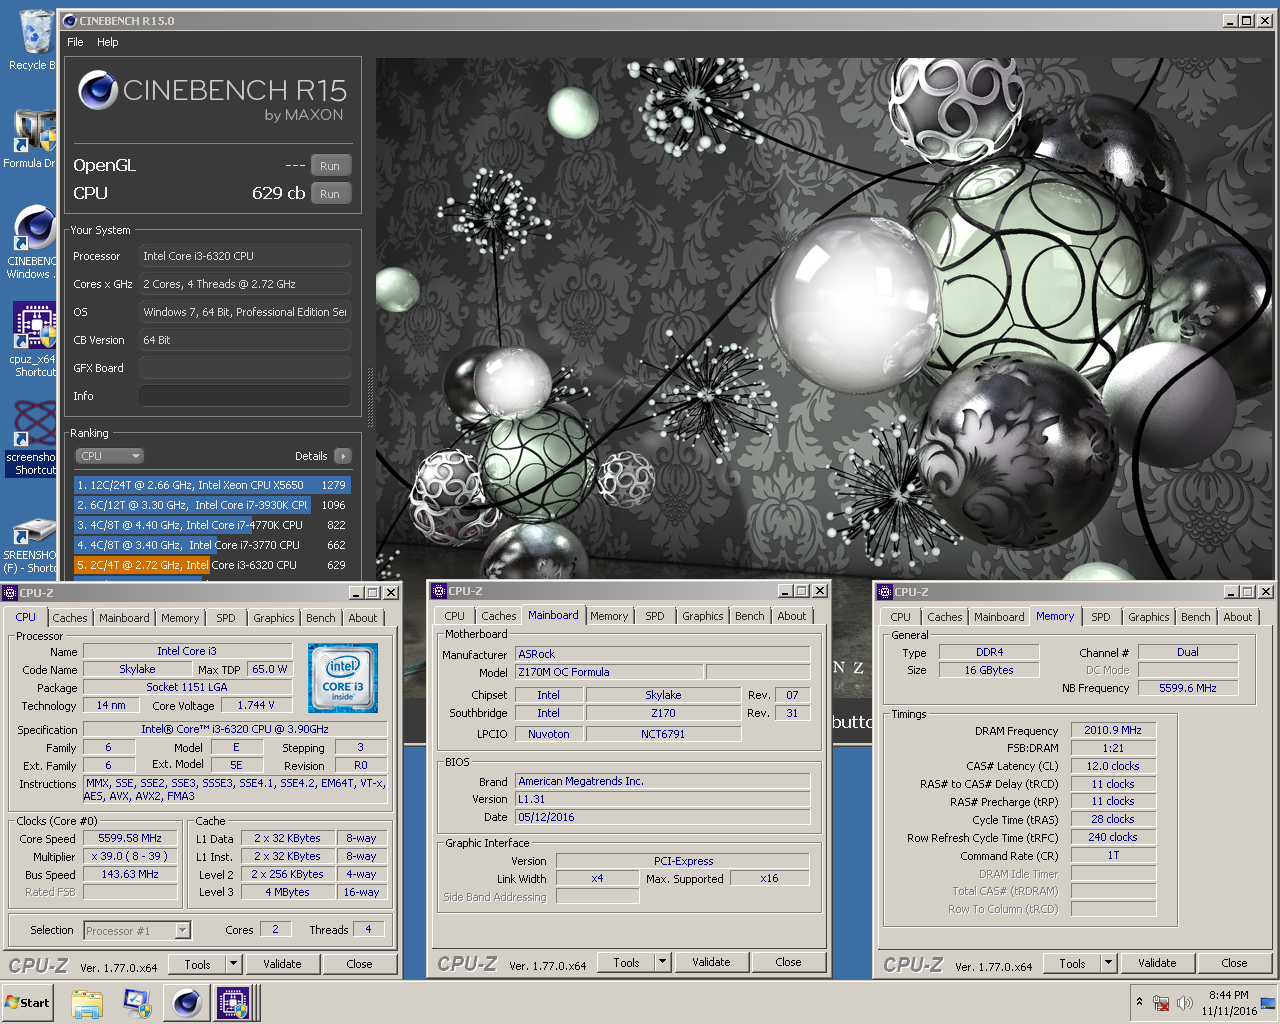
Task: Switch to Cinebench via taskbar icon
Action: [185, 1003]
